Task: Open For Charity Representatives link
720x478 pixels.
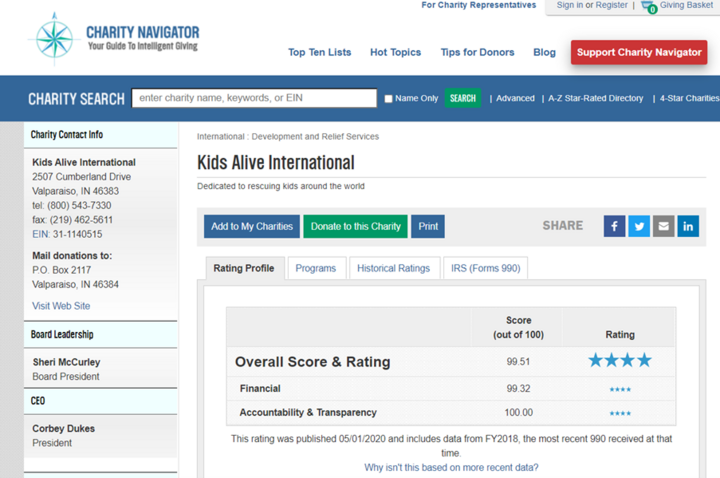Action: (478, 5)
